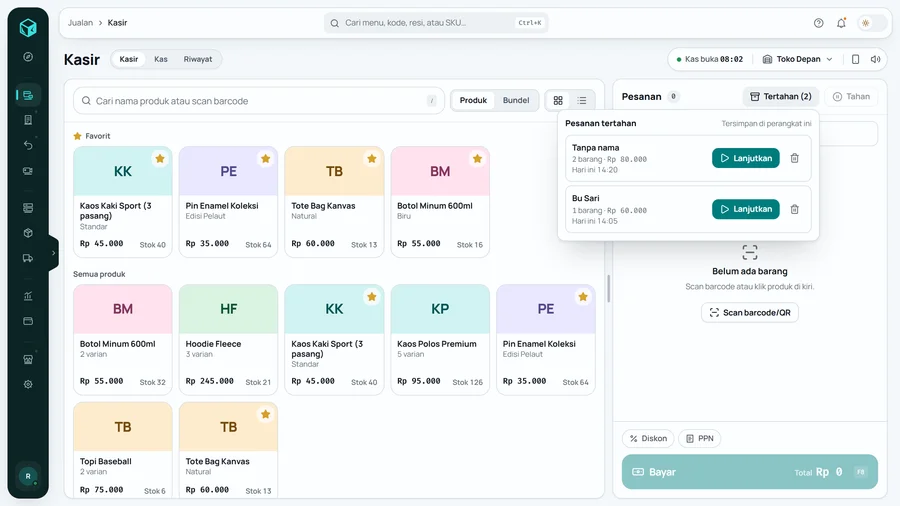Add Hoodie Fleece to the order
This screenshot has width=900, height=506.
(228, 340)
